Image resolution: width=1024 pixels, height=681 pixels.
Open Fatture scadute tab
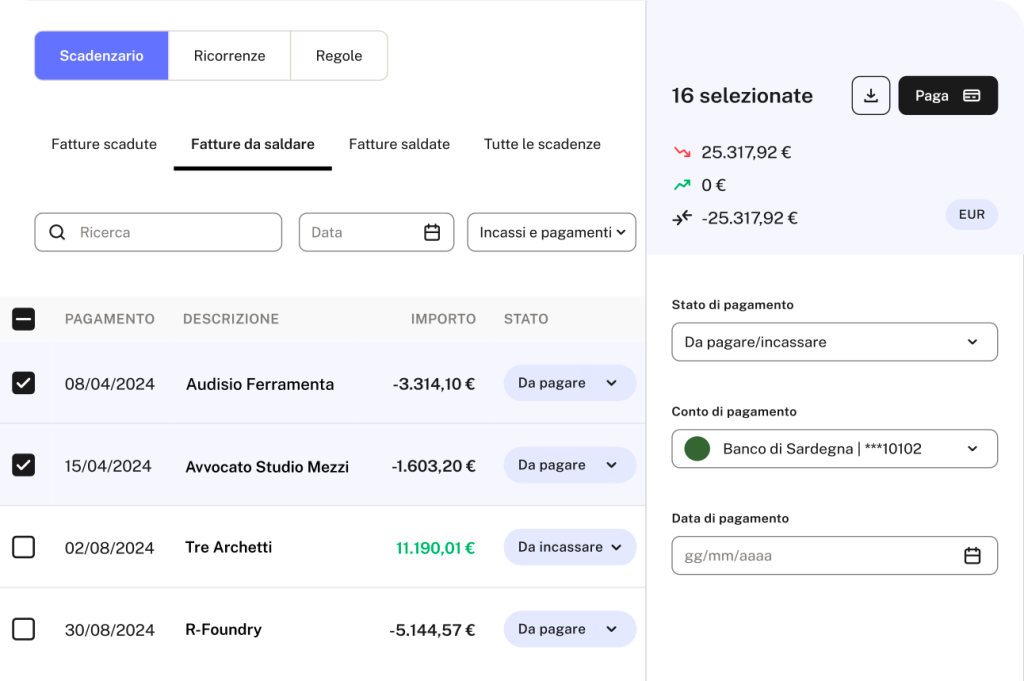pyautogui.click(x=104, y=144)
